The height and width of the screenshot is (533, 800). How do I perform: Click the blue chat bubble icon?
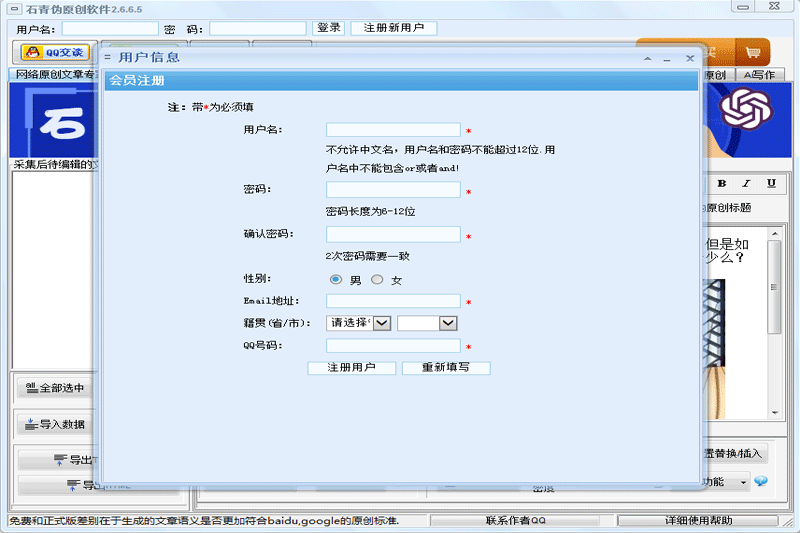(761, 482)
